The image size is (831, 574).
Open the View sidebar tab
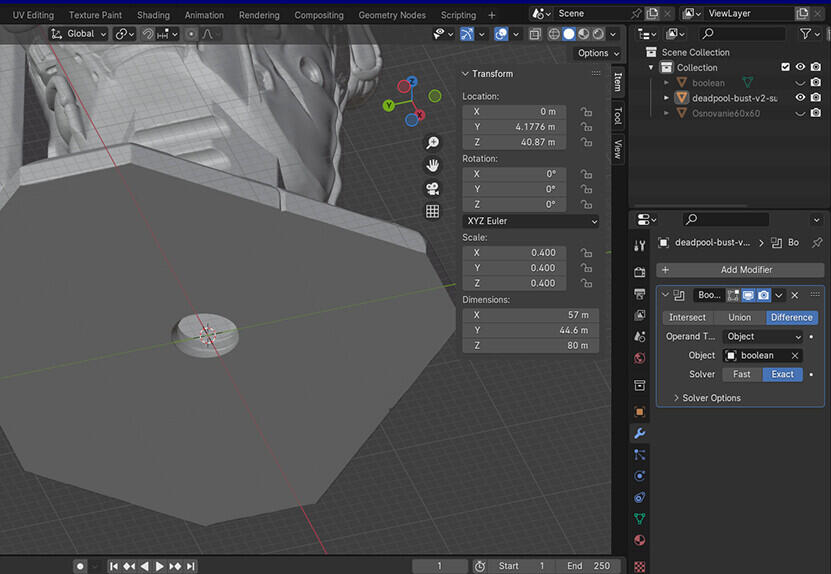(x=618, y=149)
